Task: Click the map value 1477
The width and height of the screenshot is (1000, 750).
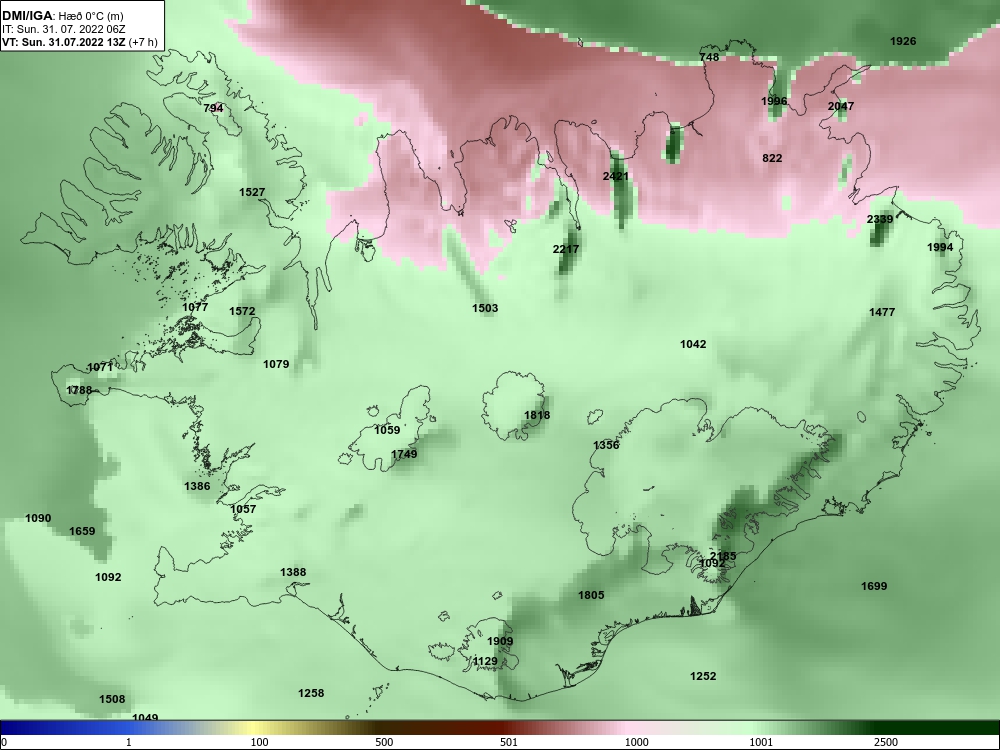Action: (882, 312)
